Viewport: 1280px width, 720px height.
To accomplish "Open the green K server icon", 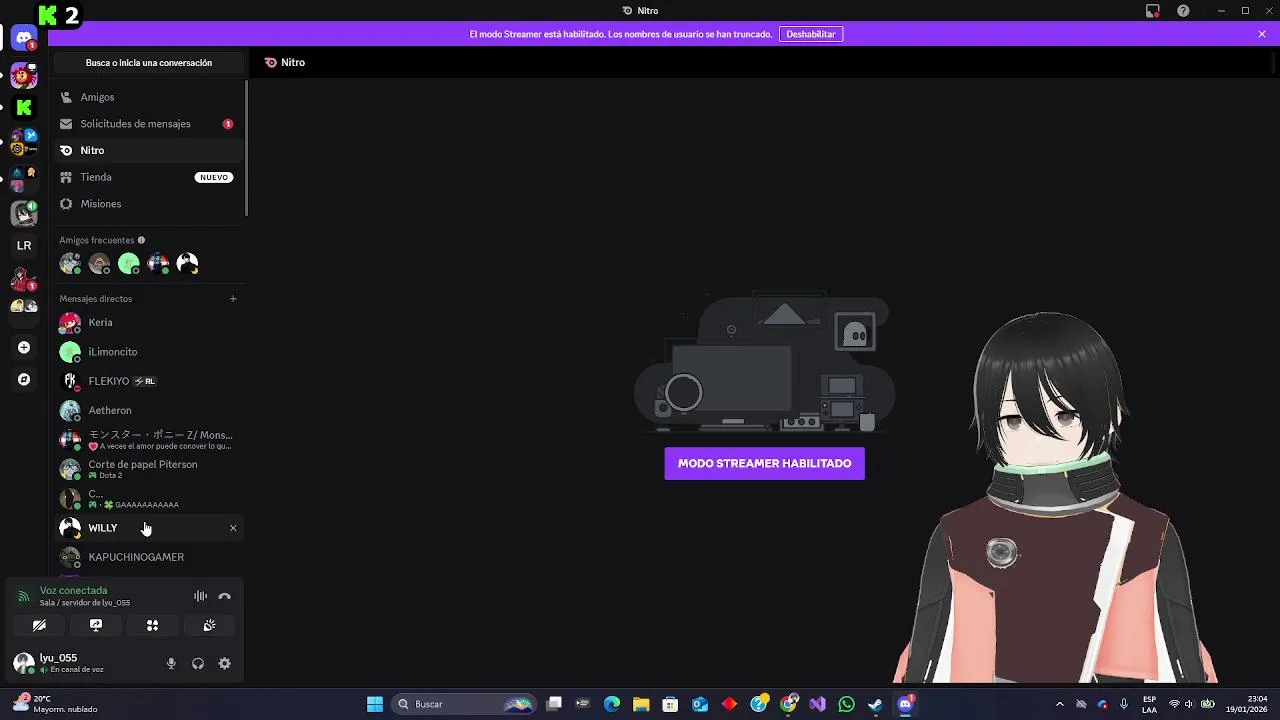I will [x=24, y=108].
